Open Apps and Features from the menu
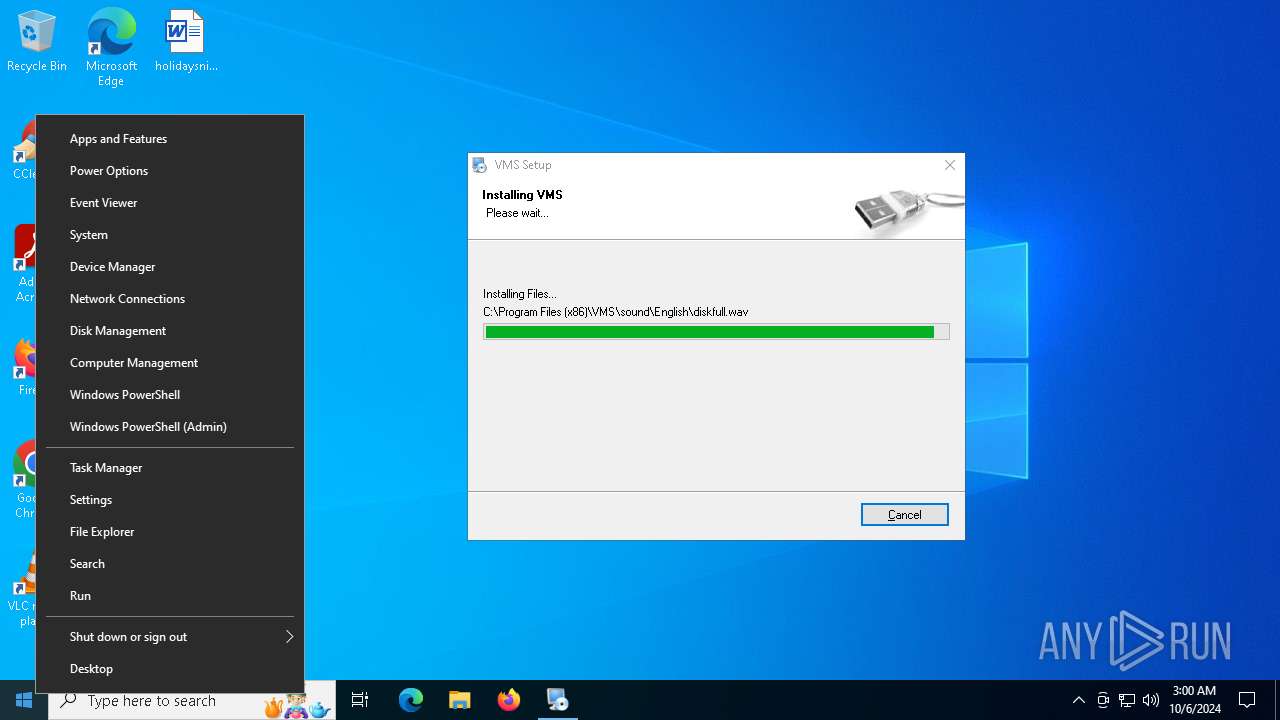 click(x=170, y=139)
